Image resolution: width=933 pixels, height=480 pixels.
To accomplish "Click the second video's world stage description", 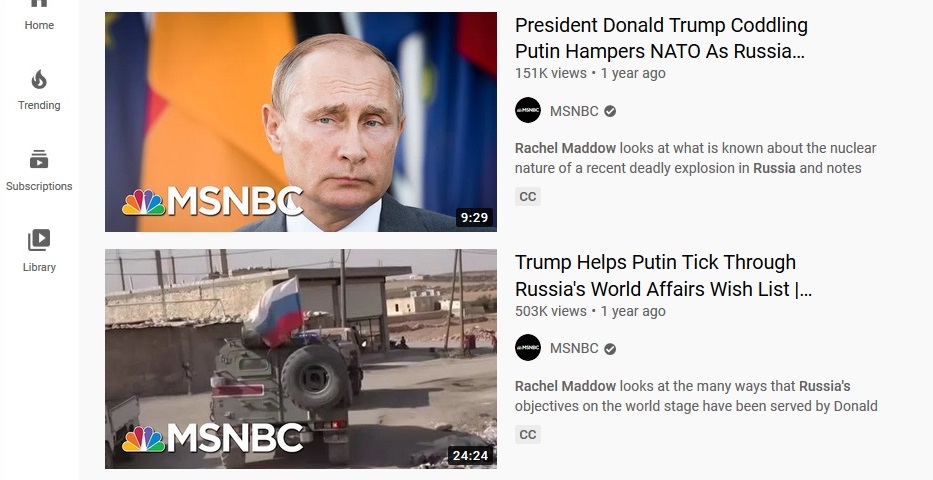I will [x=696, y=396].
